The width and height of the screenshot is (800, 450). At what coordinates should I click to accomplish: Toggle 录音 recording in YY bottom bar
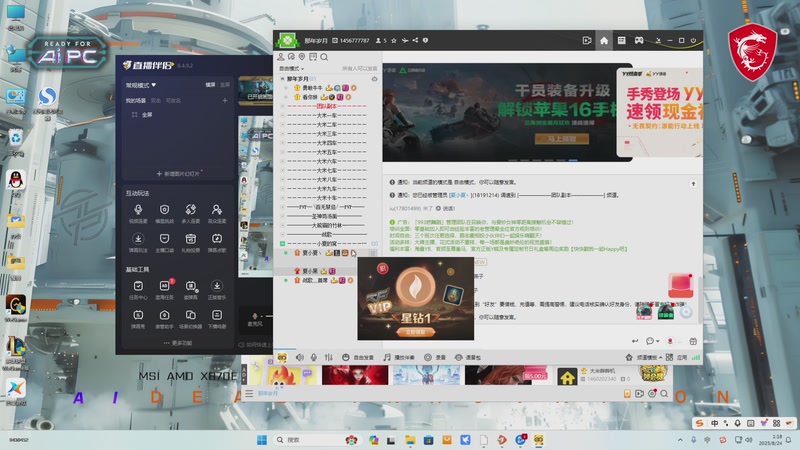(x=435, y=357)
